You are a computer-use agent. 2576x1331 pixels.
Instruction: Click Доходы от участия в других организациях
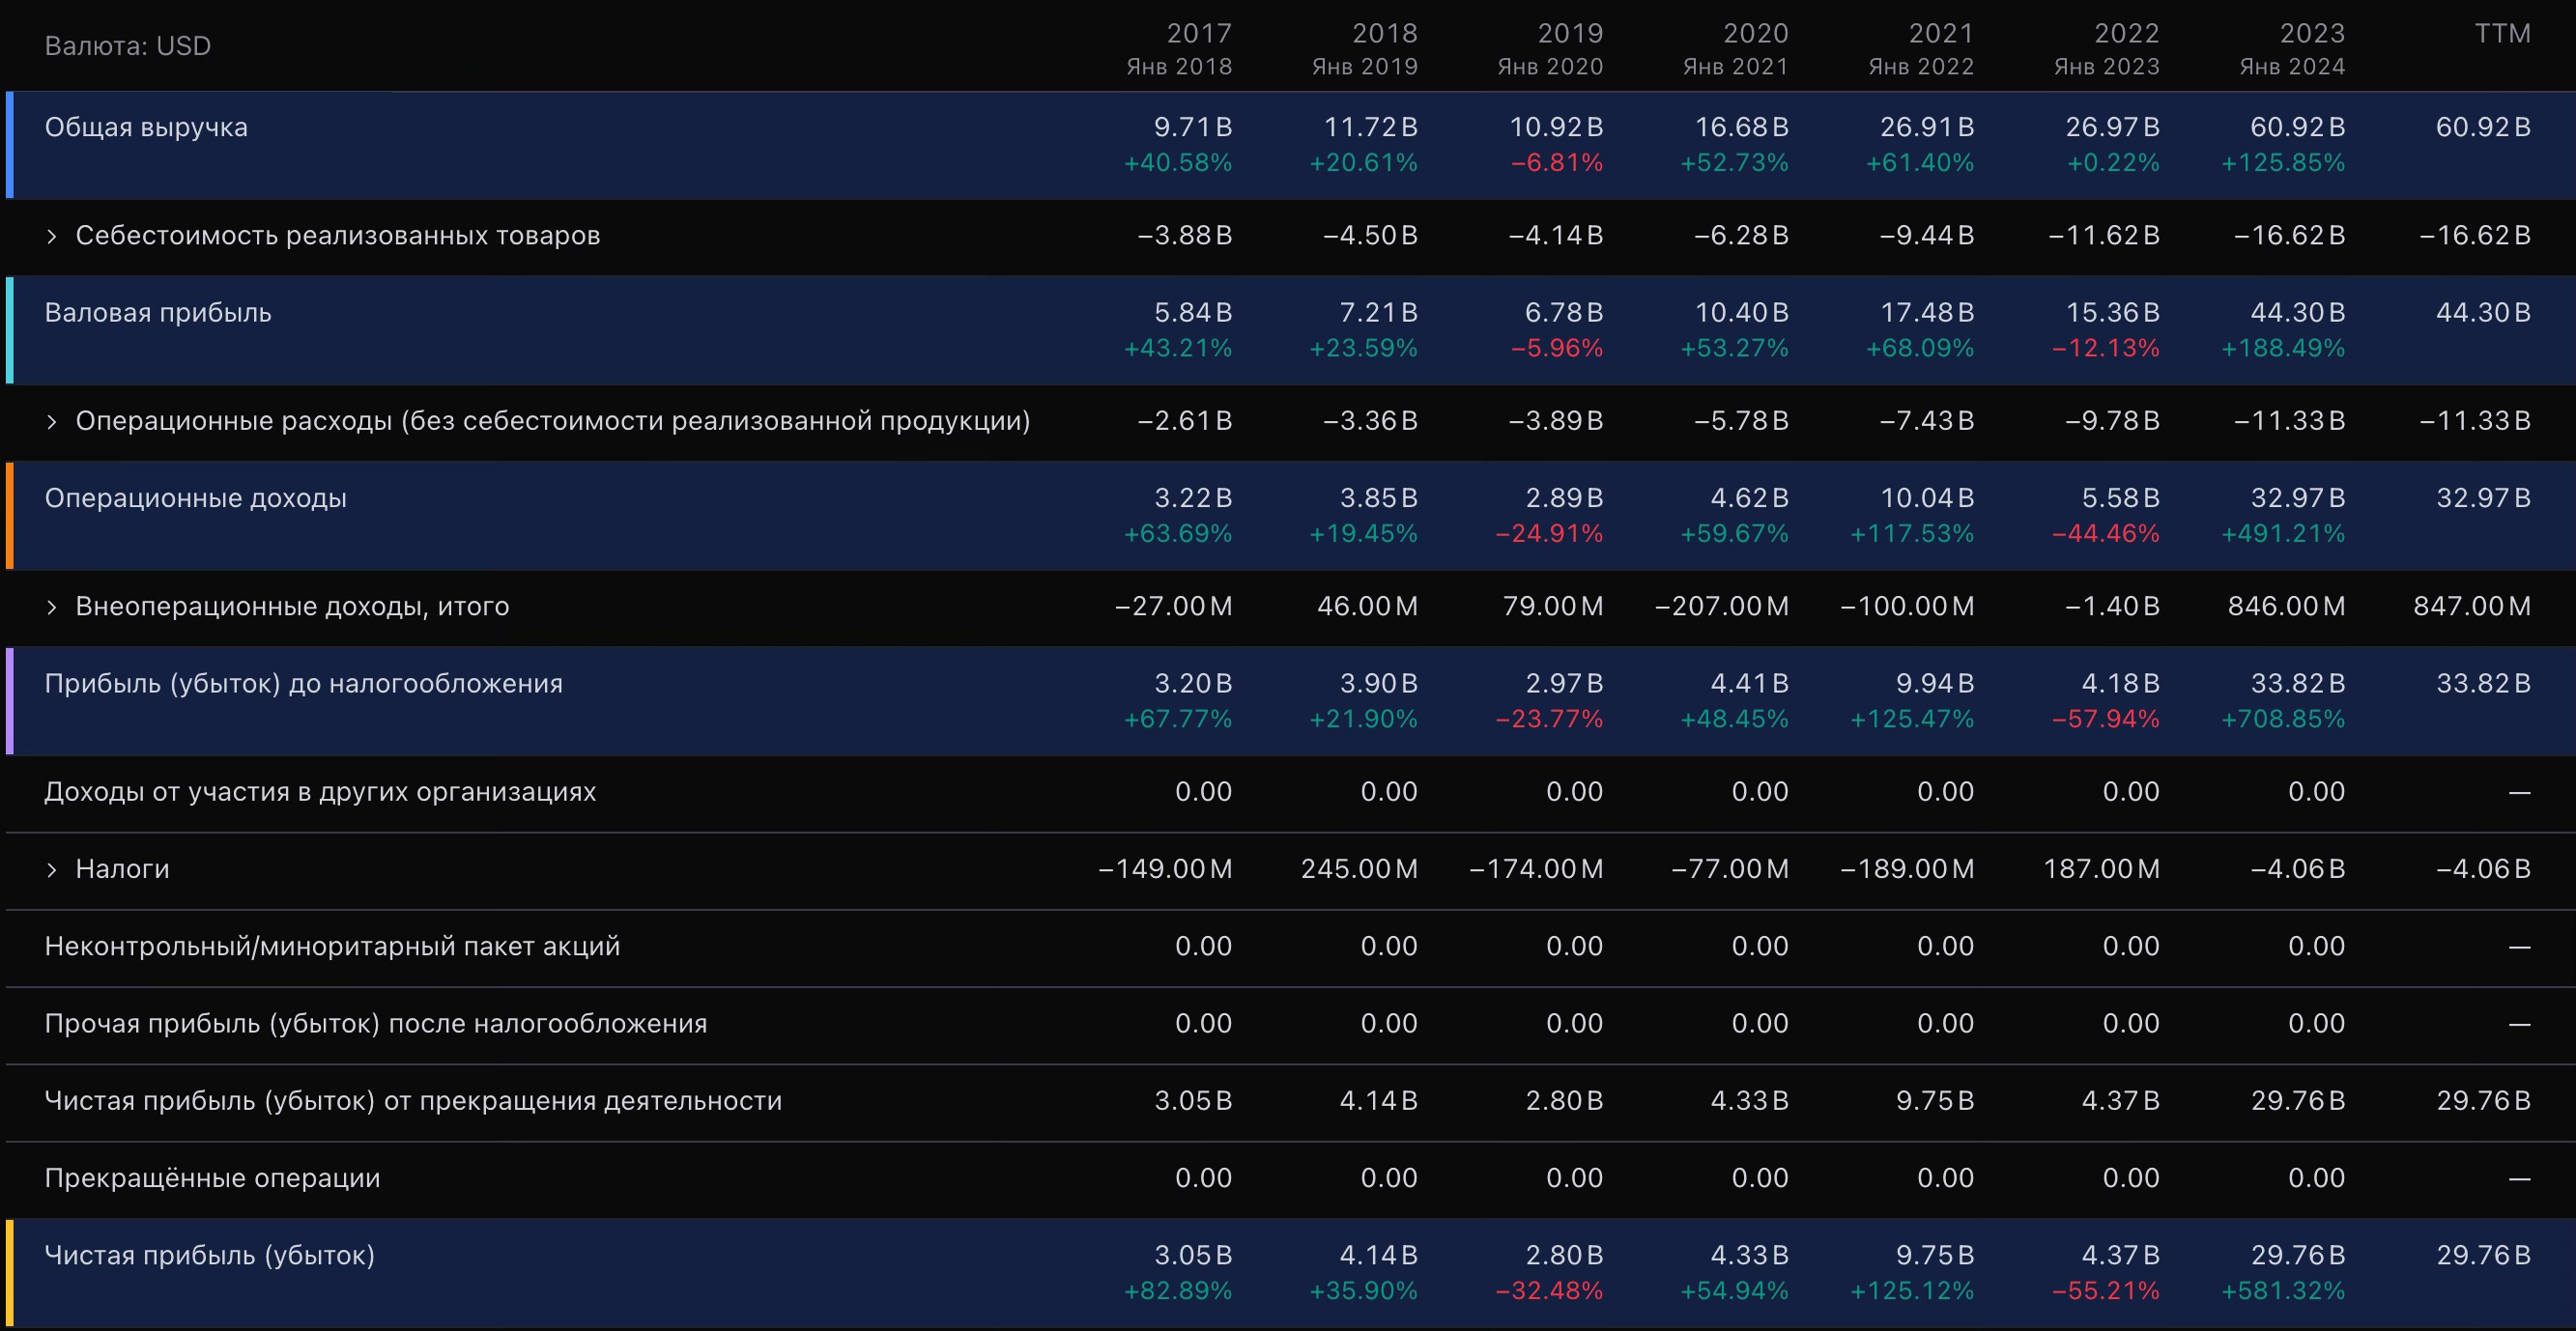coord(320,792)
